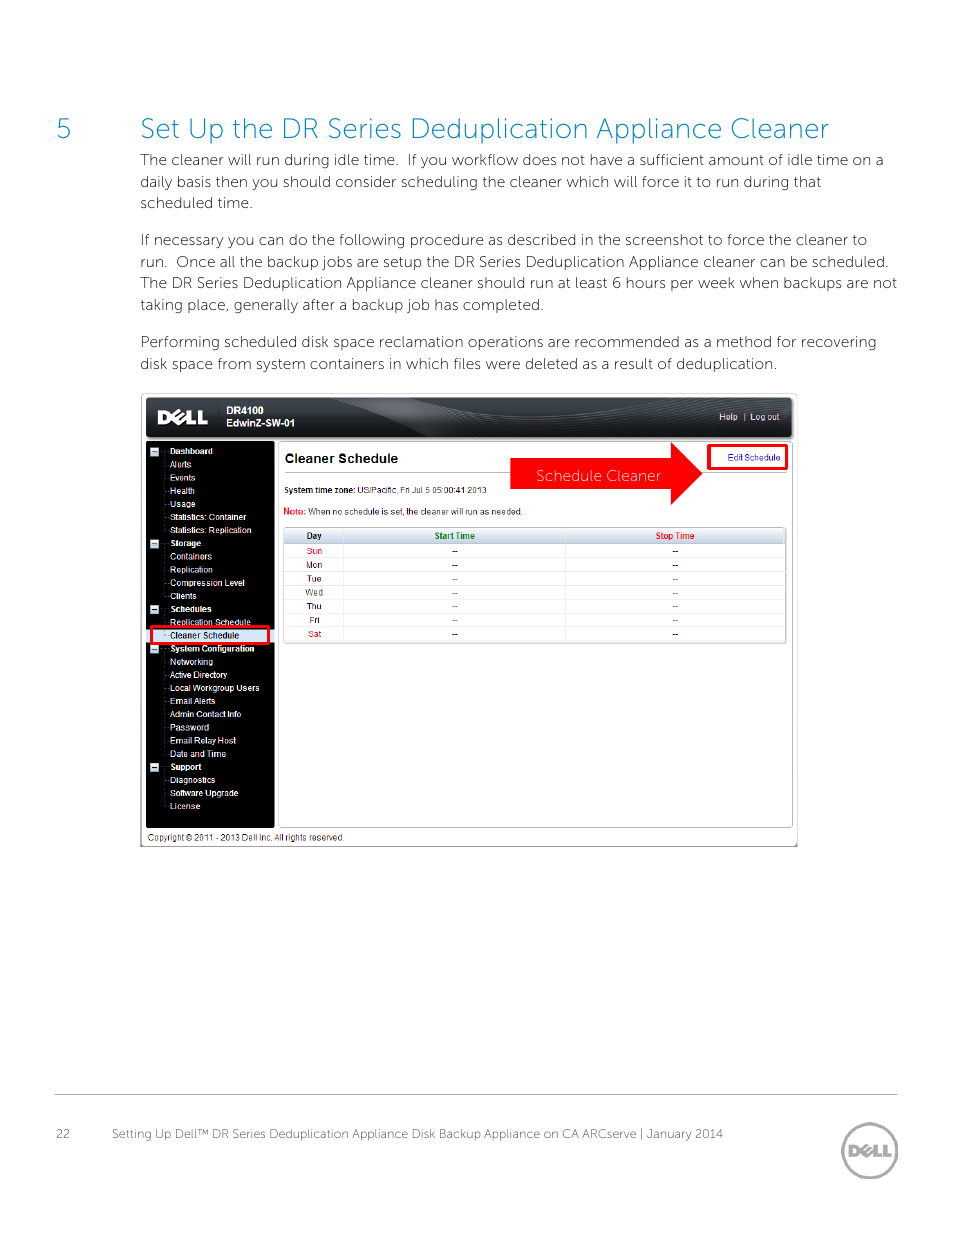The height and width of the screenshot is (1235, 954).
Task: Click the copyright notice below the sidebar
Action: click(x=246, y=838)
